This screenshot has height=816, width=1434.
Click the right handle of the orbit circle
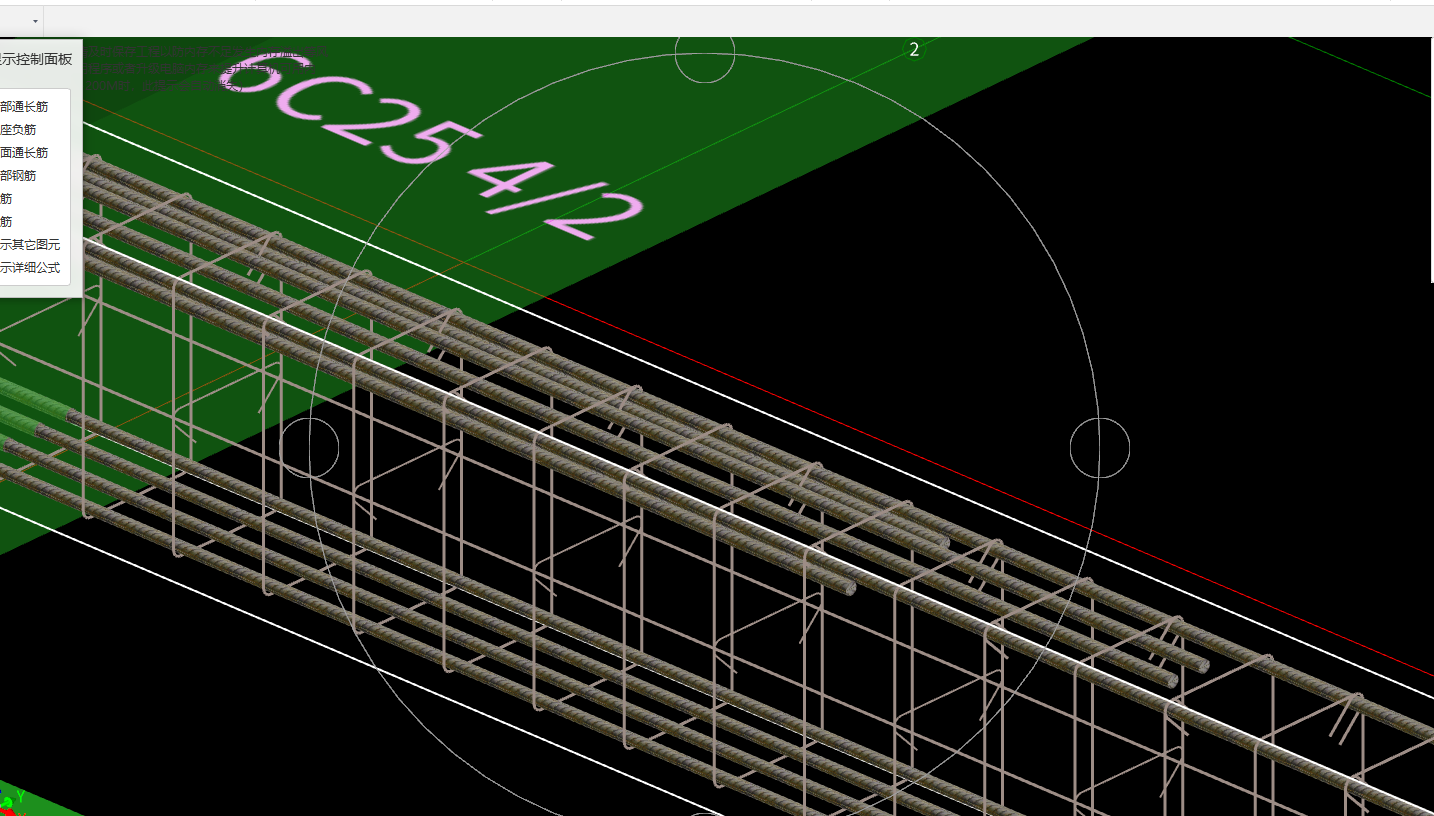(x=1100, y=447)
